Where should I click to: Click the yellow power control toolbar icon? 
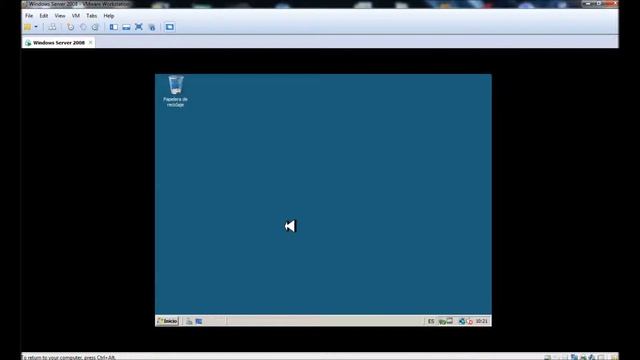28,27
